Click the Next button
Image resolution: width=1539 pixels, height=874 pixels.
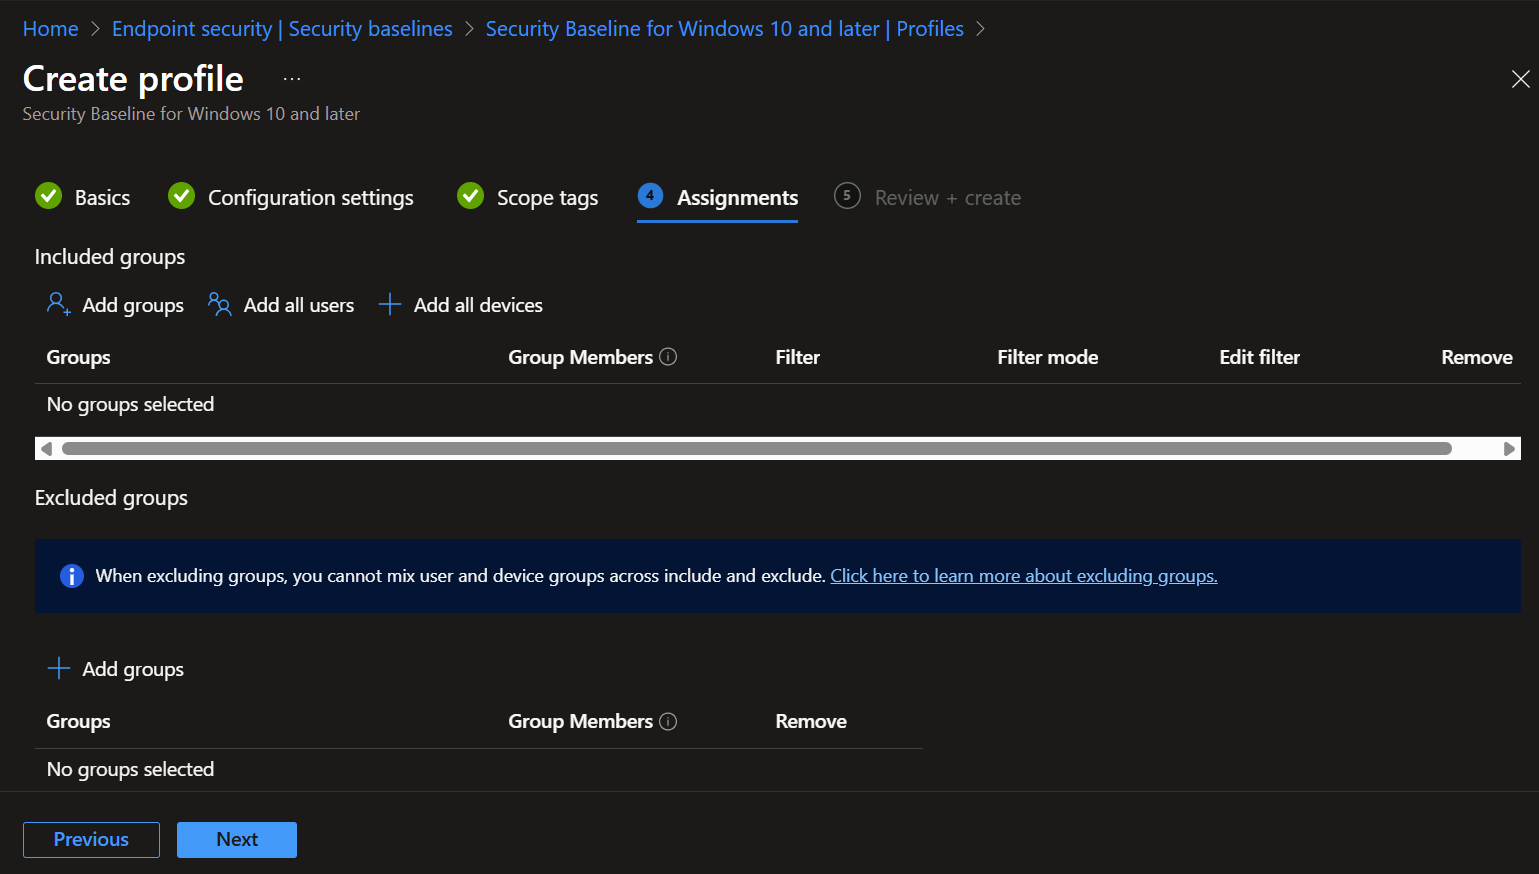tap(237, 840)
